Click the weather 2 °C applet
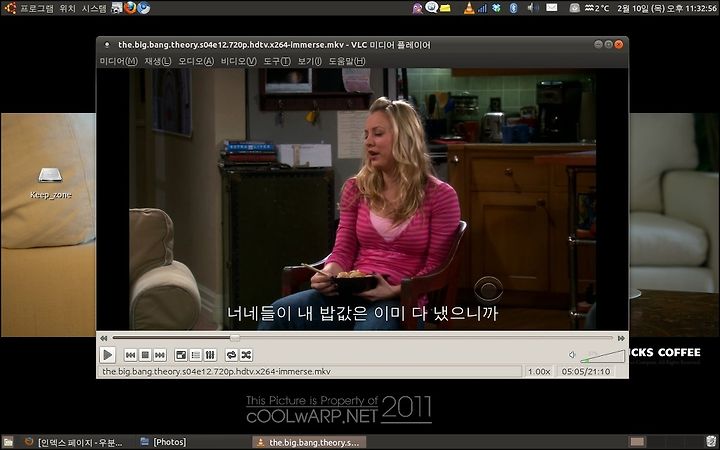This screenshot has width=720, height=450. 597,8
